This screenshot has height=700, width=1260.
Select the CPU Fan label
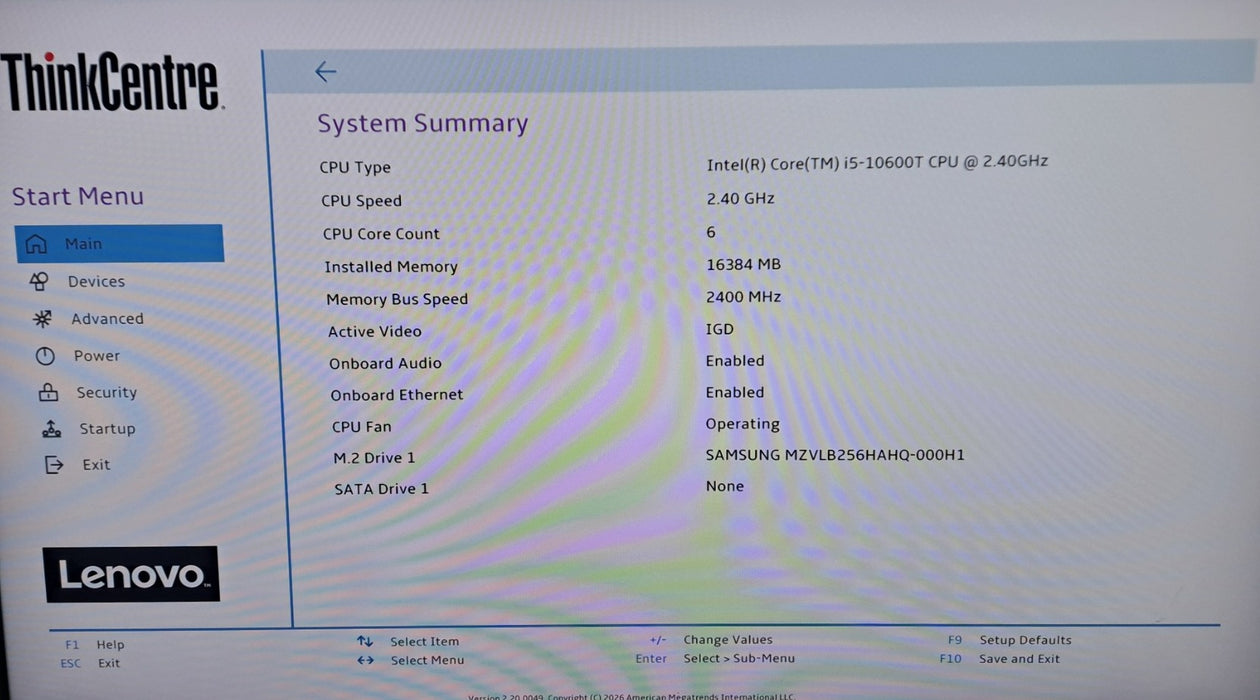362,427
